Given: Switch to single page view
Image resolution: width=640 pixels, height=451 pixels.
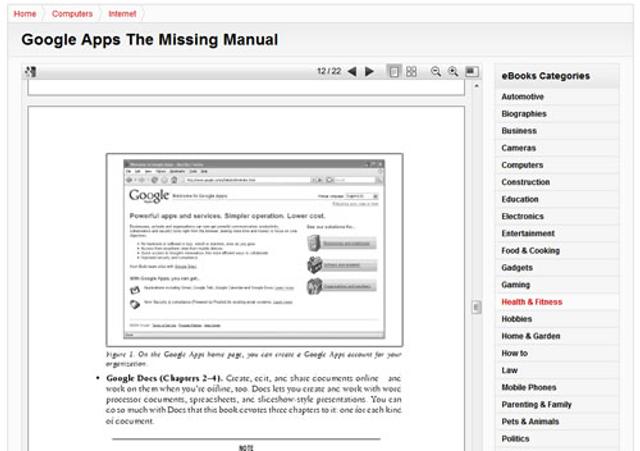Looking at the screenshot, I should tap(394, 72).
